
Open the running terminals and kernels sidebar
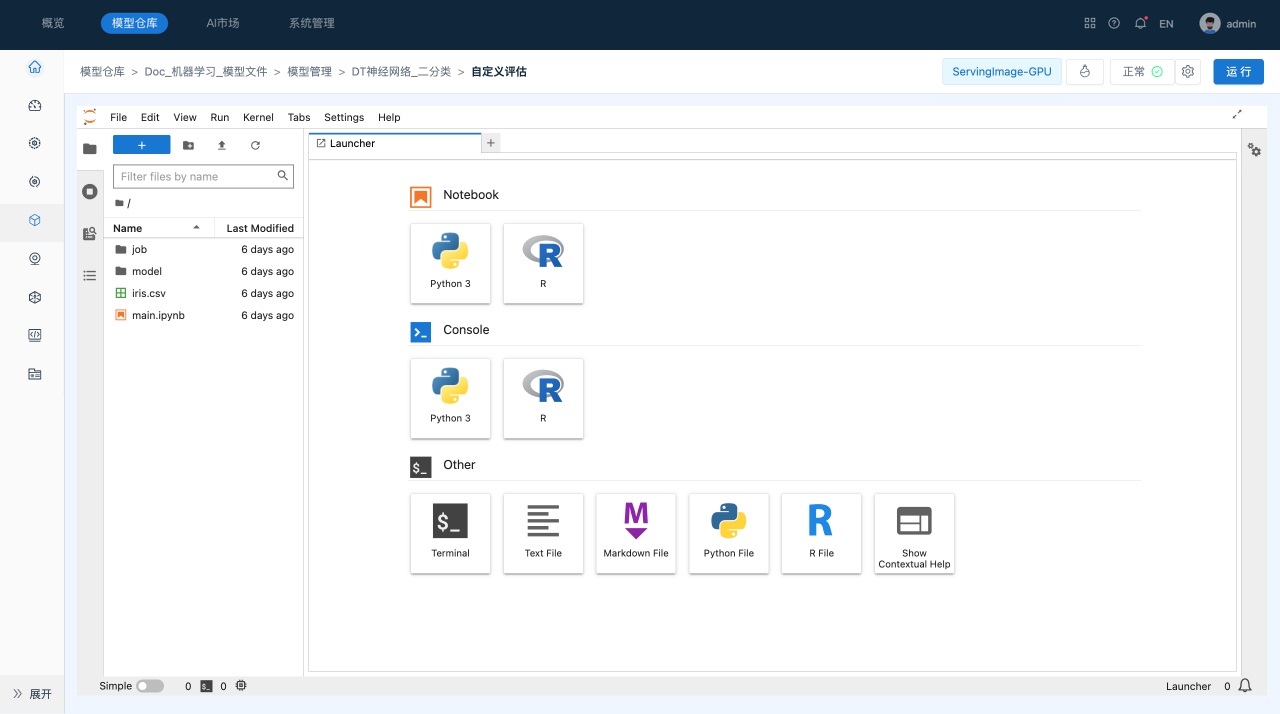pos(90,191)
